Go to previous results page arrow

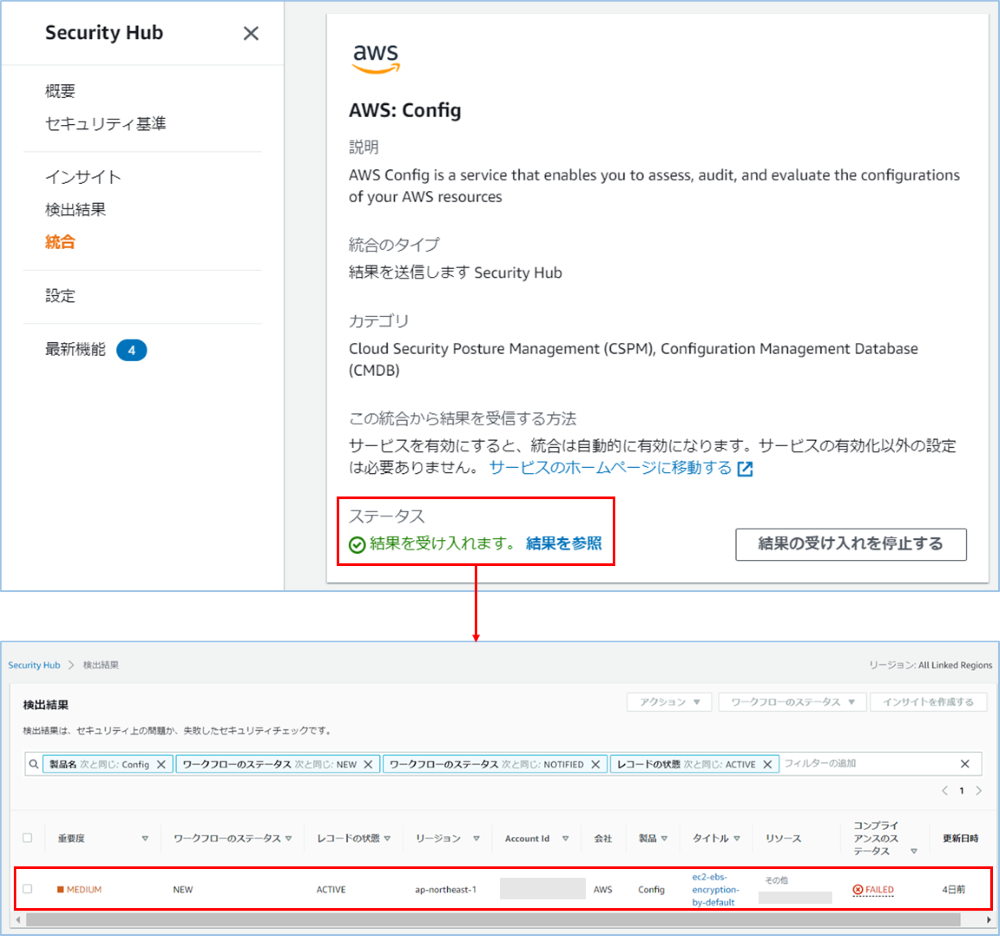coord(945,791)
